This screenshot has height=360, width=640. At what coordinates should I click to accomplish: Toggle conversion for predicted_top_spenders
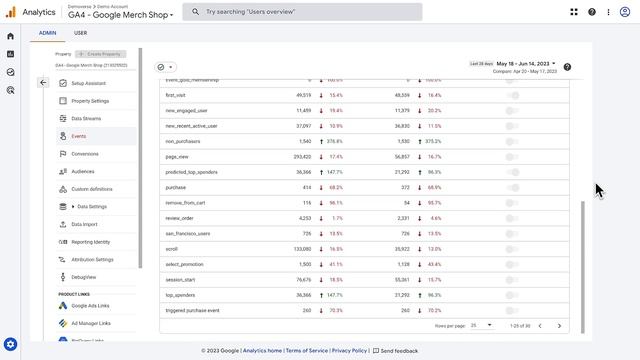pos(512,172)
